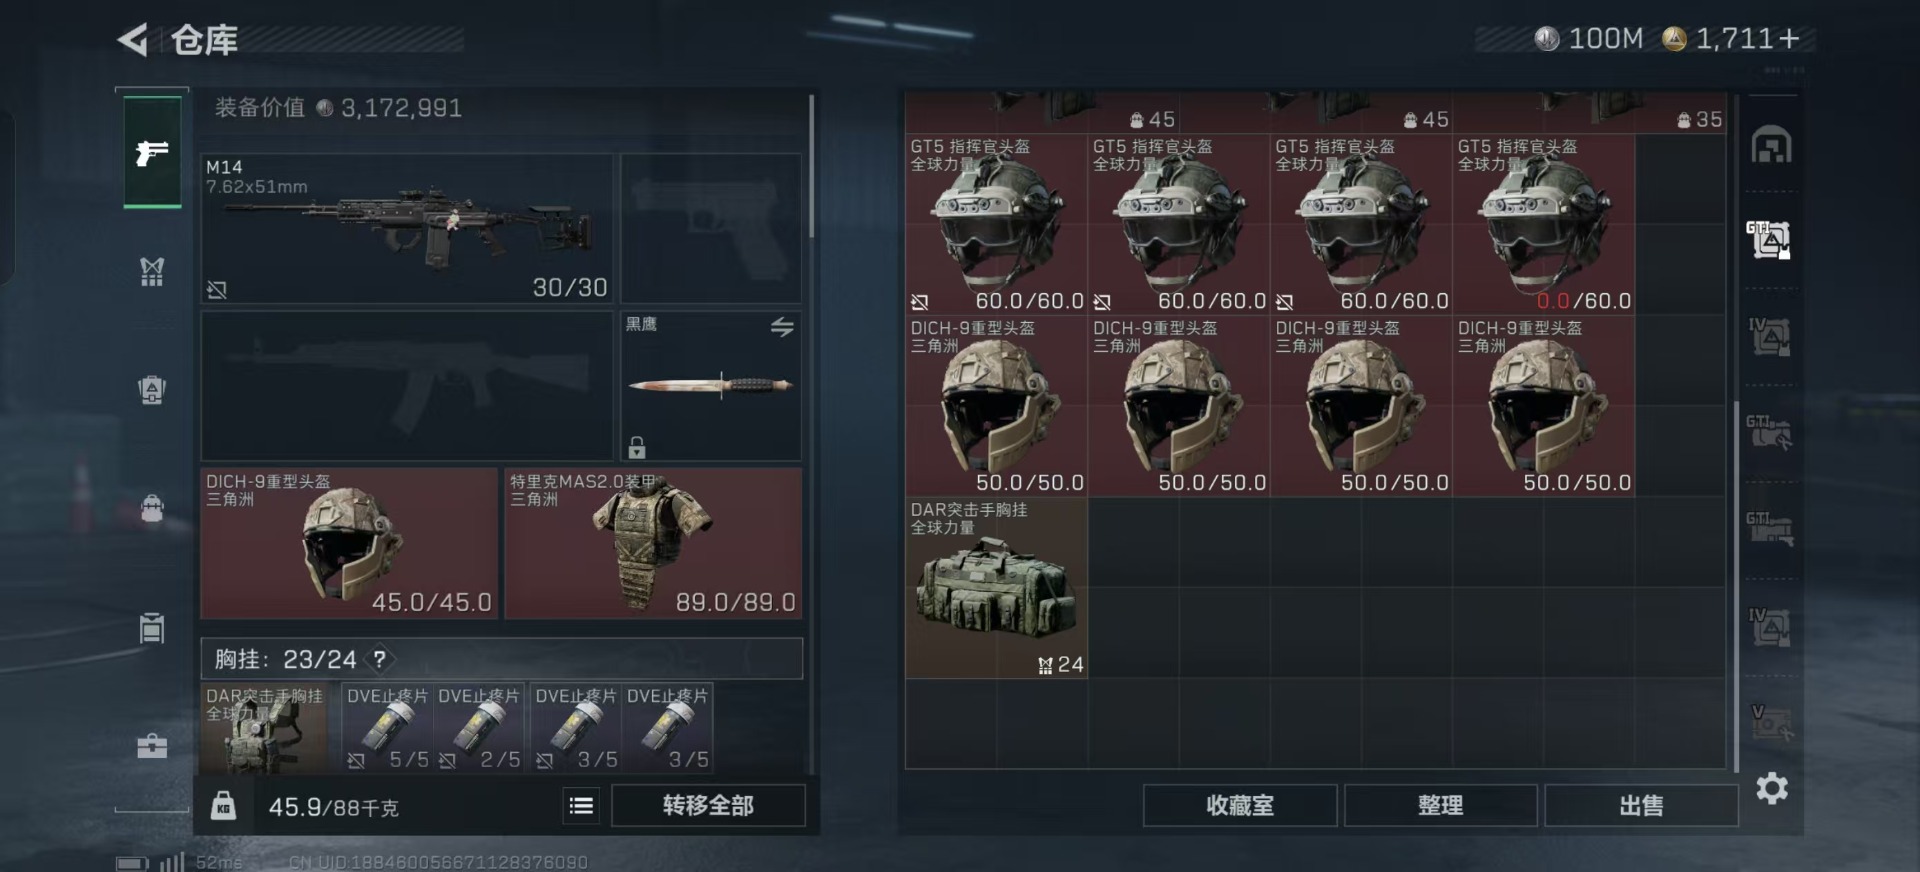Image resolution: width=1920 pixels, height=872 pixels.
Task: Select the helmet filter icon in right sidebar
Action: tap(1771, 146)
